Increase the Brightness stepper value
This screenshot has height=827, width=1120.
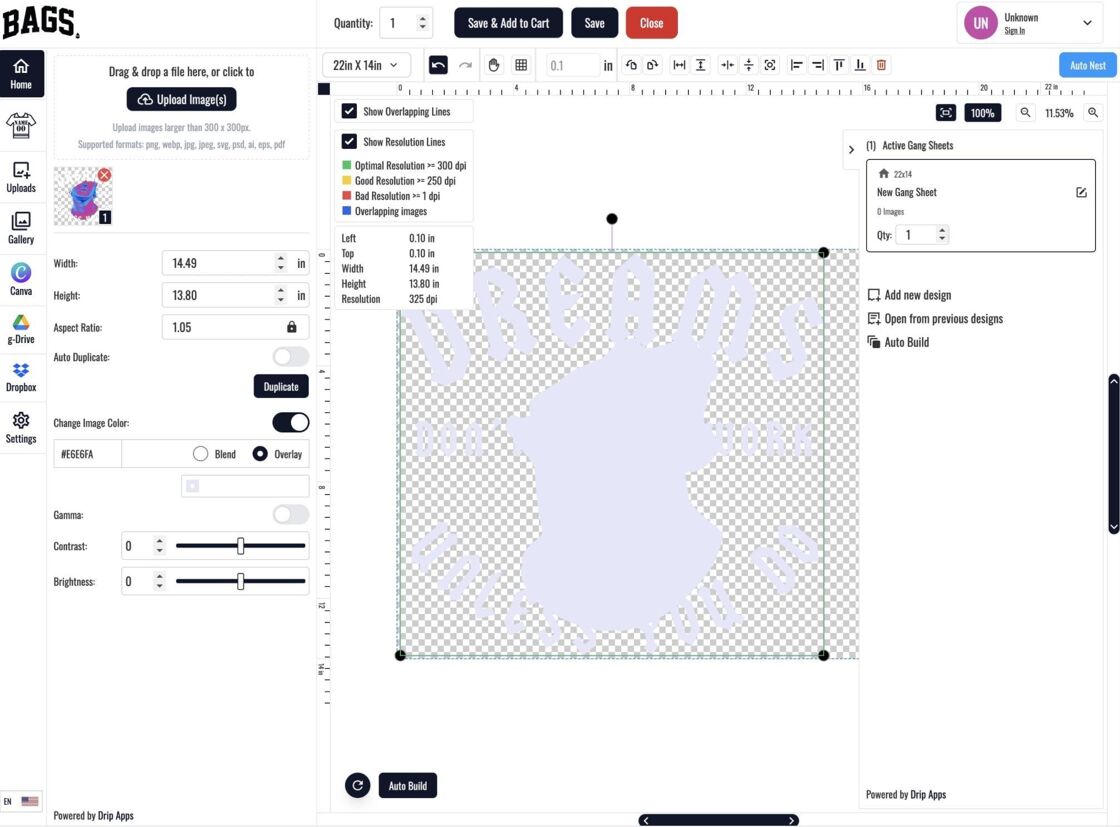[159, 577]
